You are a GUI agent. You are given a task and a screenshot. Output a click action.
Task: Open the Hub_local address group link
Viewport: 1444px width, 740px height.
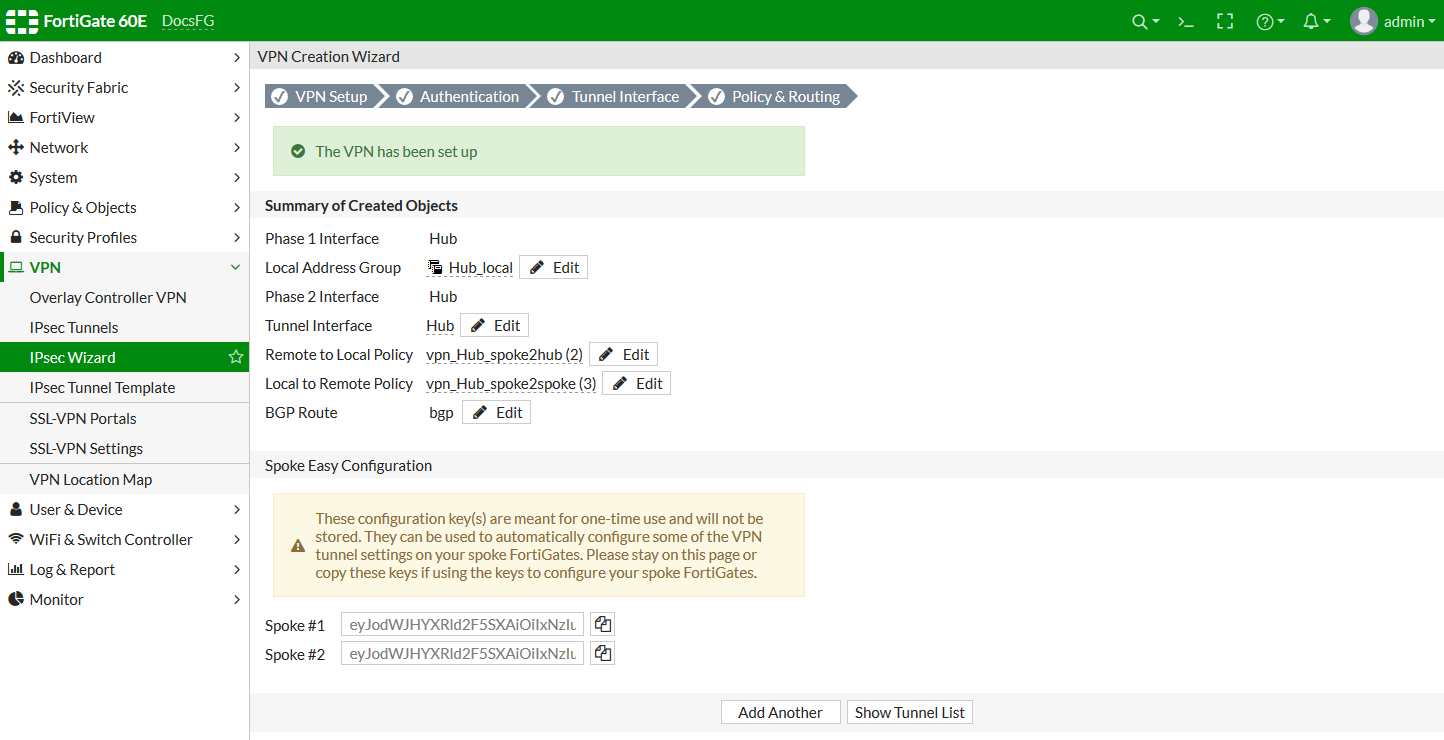[x=478, y=267]
